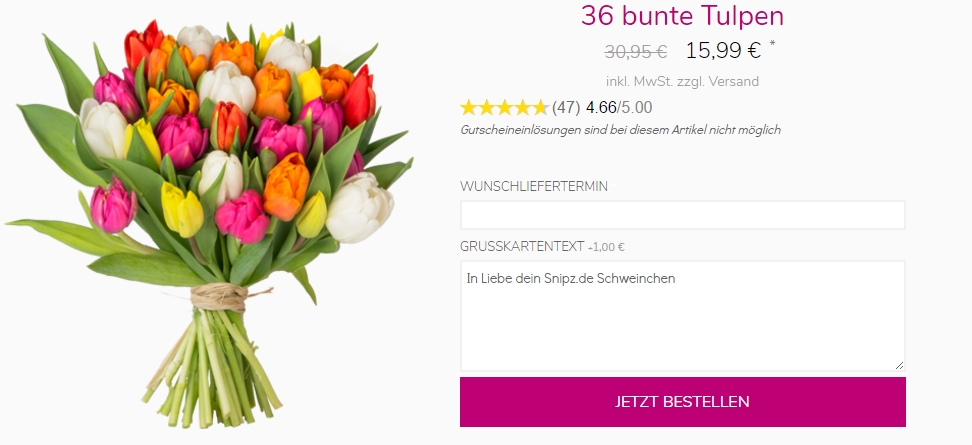The height and width of the screenshot is (445, 972).
Task: Click the second yellow rating star
Action: coord(487,108)
